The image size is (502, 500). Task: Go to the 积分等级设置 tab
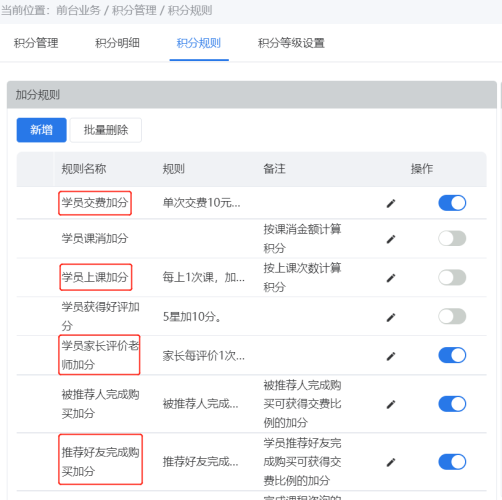pyautogui.click(x=291, y=43)
